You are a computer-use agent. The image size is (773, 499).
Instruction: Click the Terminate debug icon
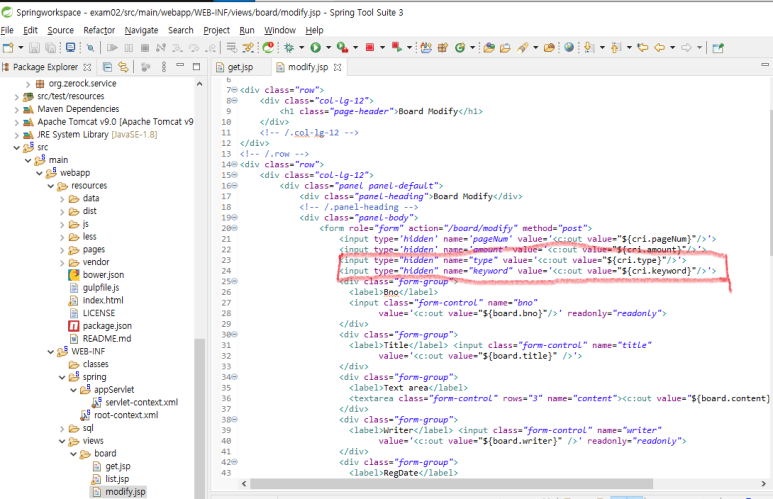145,48
